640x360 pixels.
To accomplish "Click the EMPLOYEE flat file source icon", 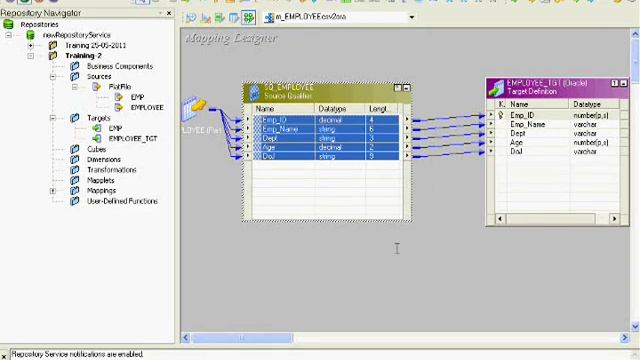I will click(x=118, y=107).
